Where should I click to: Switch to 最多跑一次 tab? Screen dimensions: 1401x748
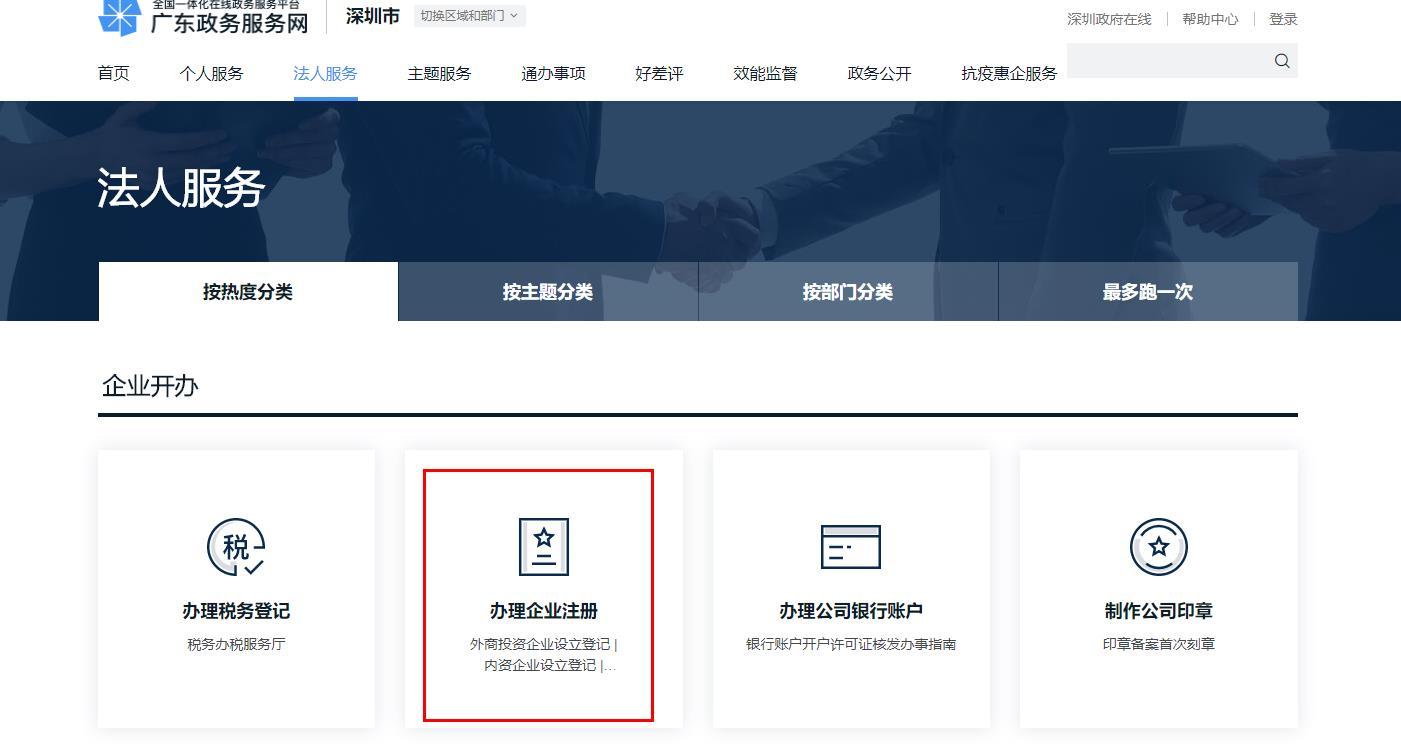pos(1148,292)
